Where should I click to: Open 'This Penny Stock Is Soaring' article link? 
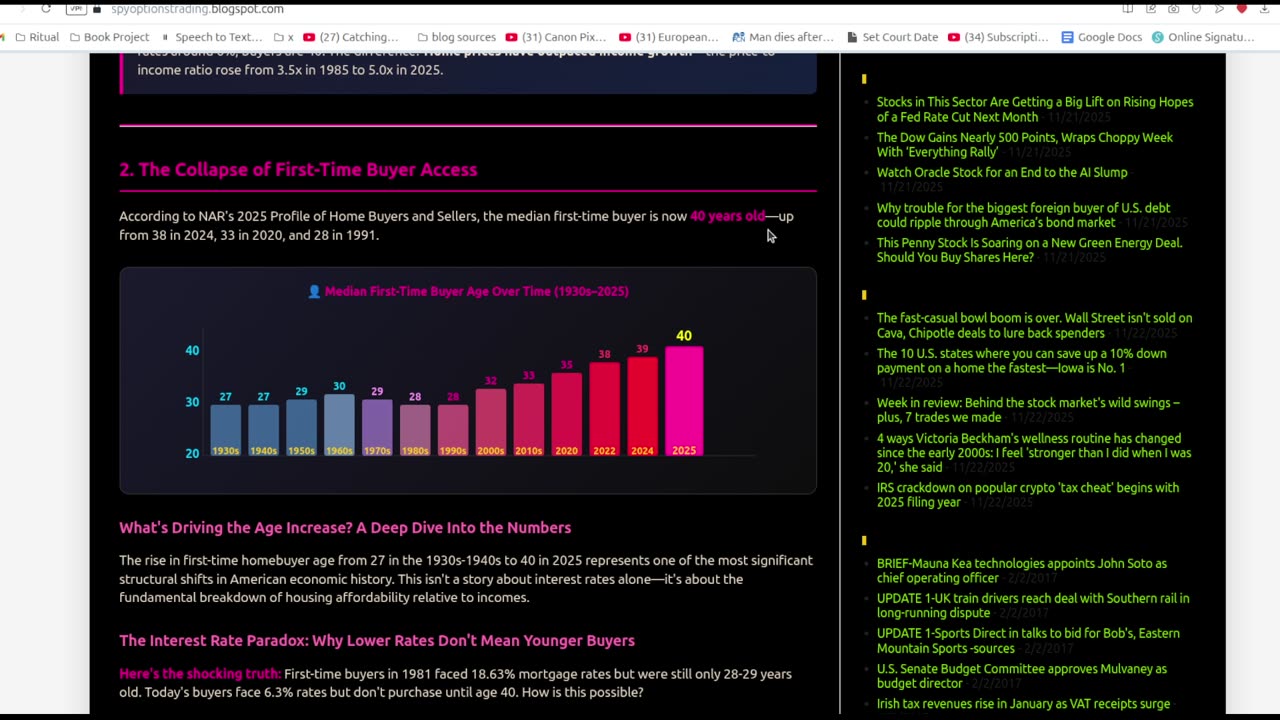[1029, 250]
